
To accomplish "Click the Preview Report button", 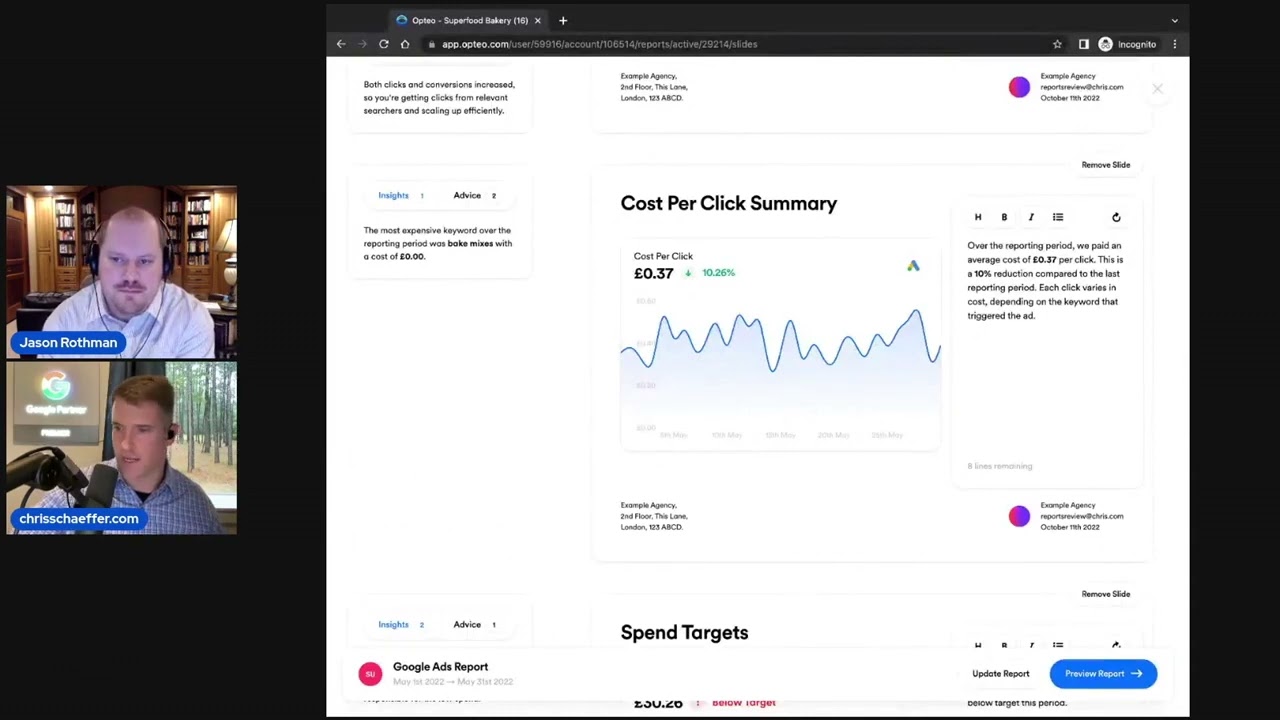I will tap(1103, 673).
